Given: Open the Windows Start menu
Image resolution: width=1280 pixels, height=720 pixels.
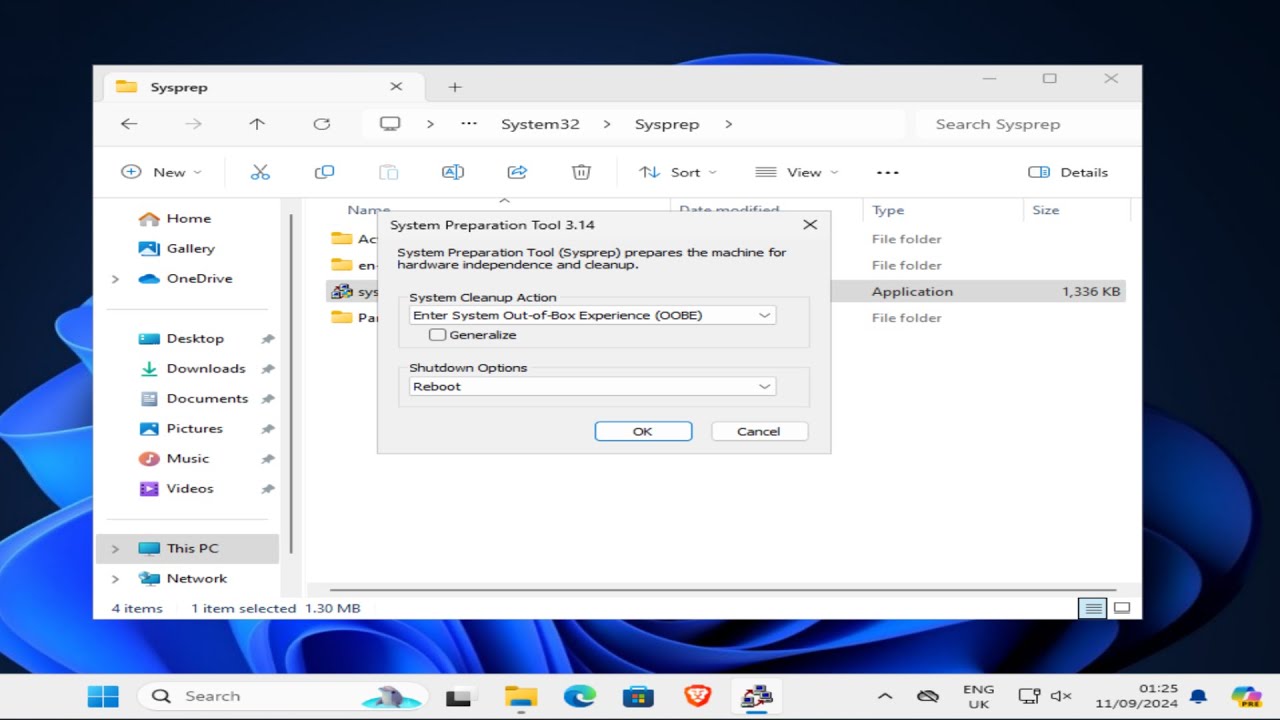Looking at the screenshot, I should pyautogui.click(x=103, y=696).
